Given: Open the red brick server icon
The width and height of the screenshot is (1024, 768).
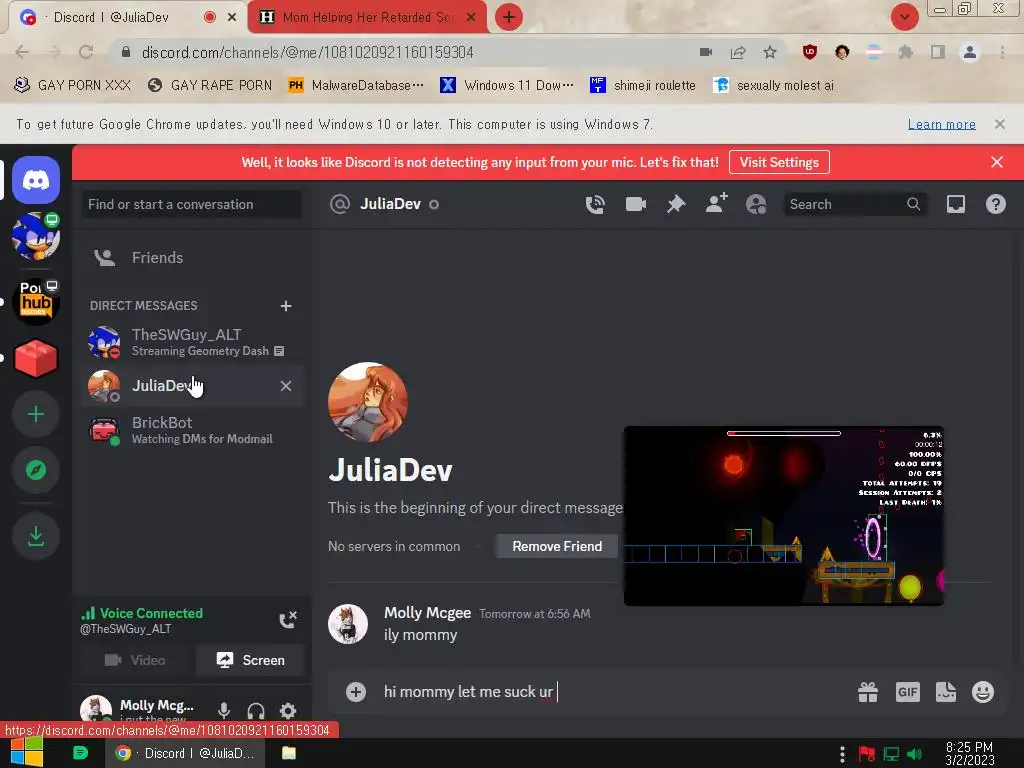Looking at the screenshot, I should (36, 358).
